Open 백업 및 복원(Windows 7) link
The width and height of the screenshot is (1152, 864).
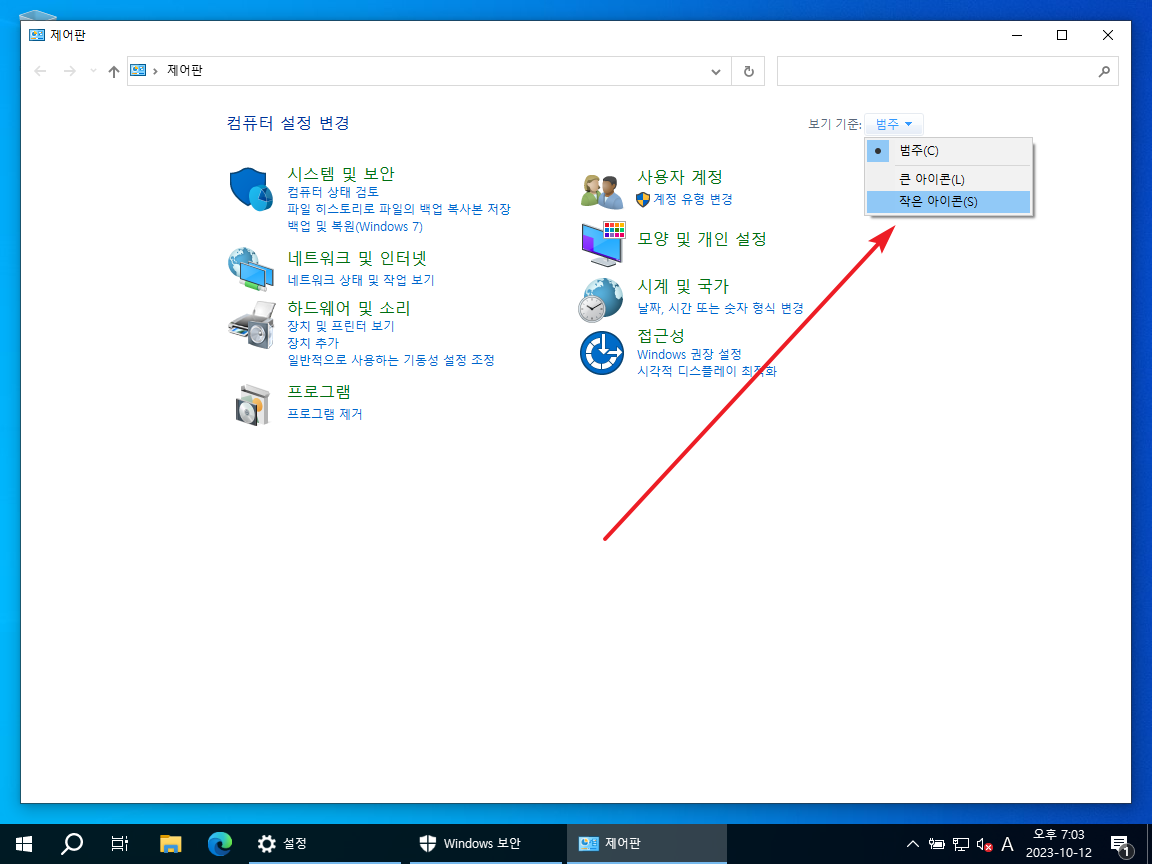click(x=355, y=226)
